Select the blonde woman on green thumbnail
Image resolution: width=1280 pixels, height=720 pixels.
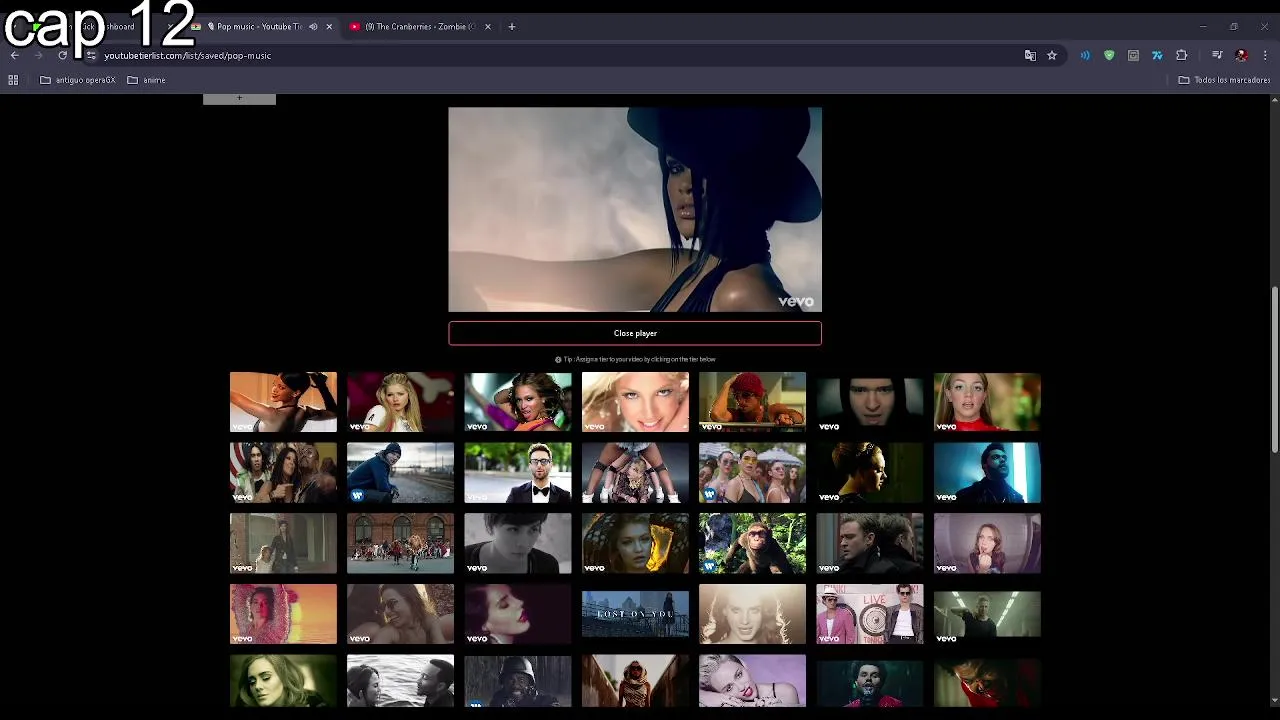pyautogui.click(x=987, y=402)
